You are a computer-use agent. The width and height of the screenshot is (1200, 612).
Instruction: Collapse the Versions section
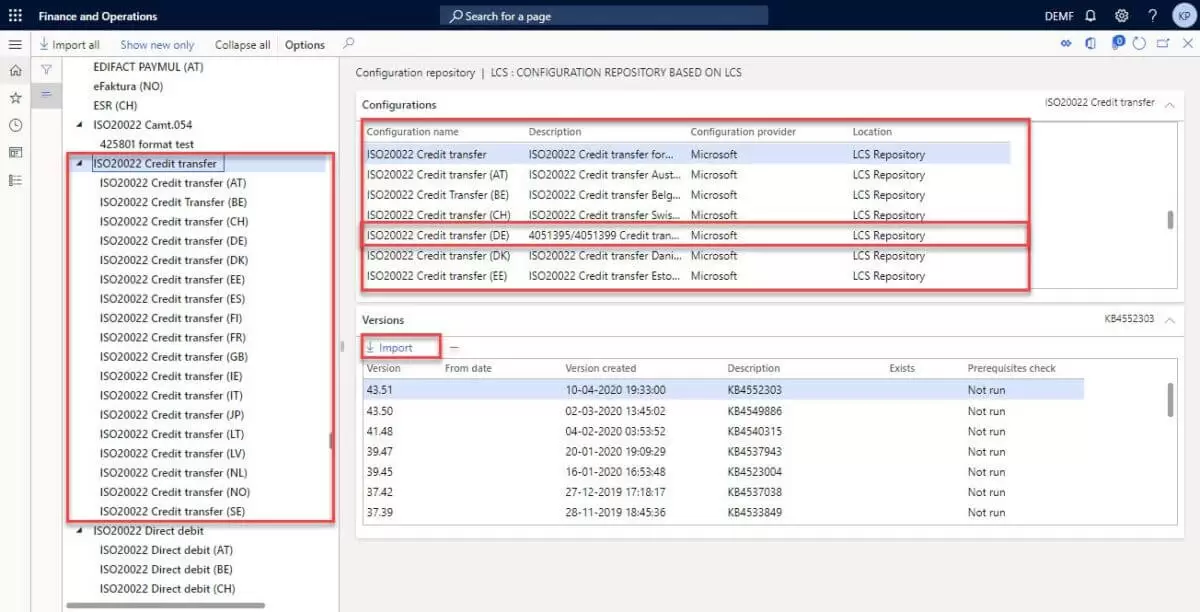[1169, 319]
